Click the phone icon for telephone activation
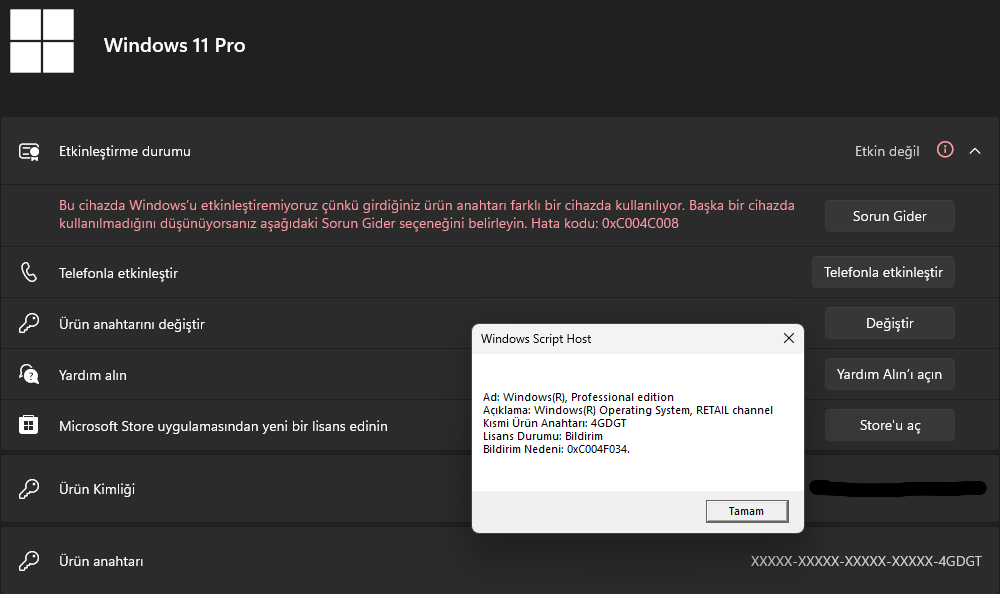This screenshot has width=1000, height=594. pos(29,272)
